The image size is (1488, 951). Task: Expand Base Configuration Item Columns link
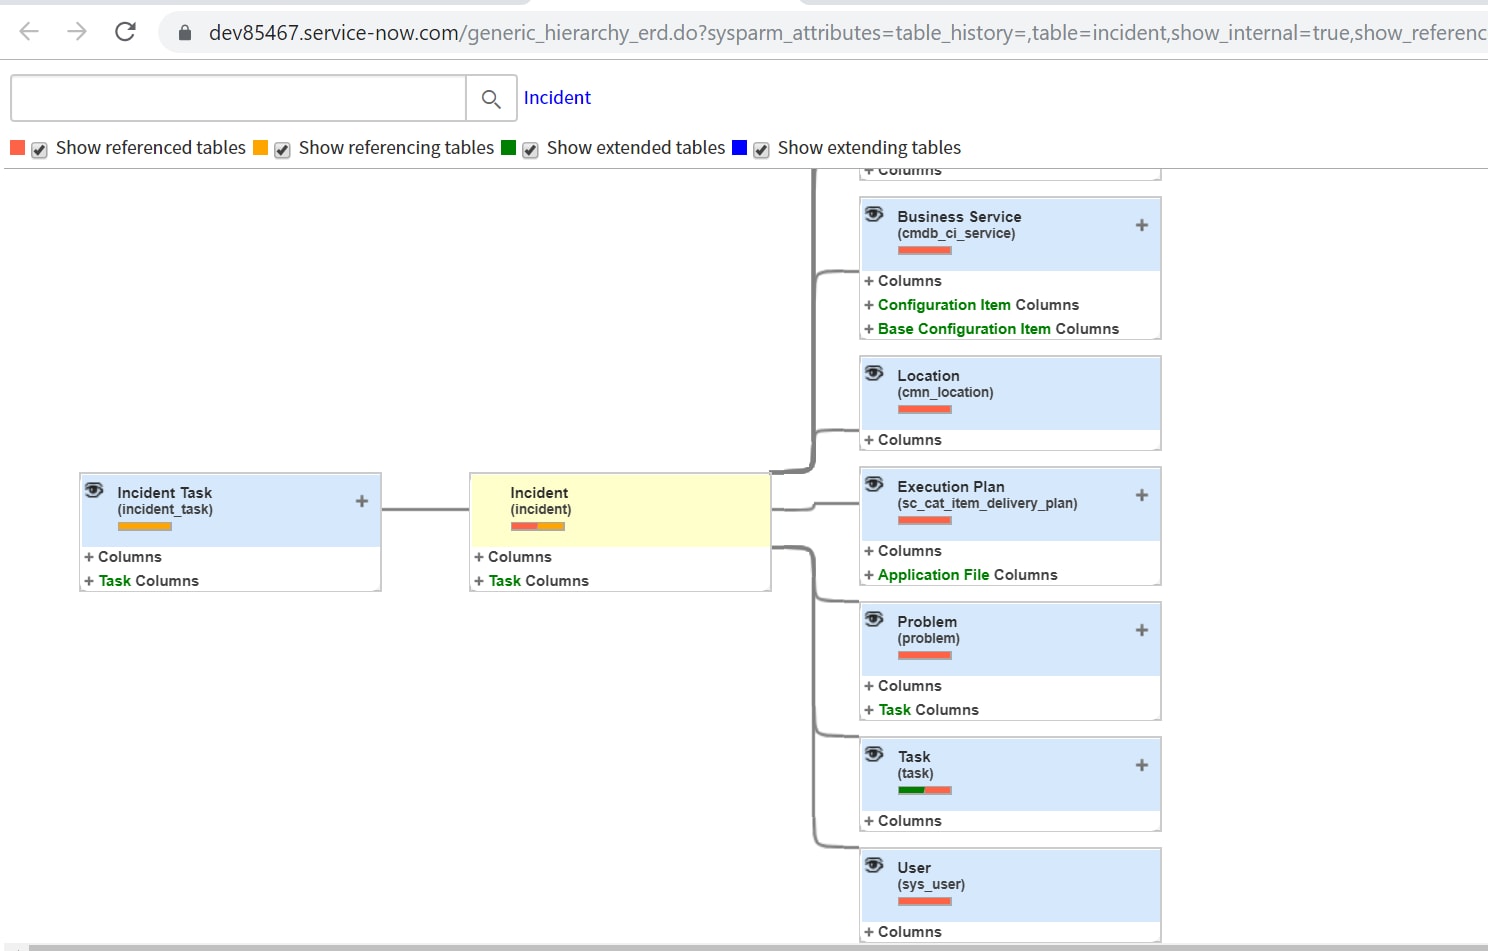(x=992, y=328)
